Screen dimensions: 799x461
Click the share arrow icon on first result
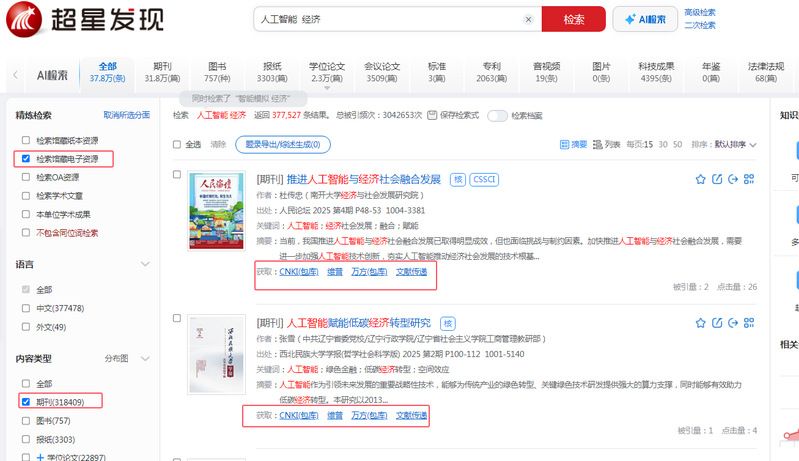click(733, 179)
